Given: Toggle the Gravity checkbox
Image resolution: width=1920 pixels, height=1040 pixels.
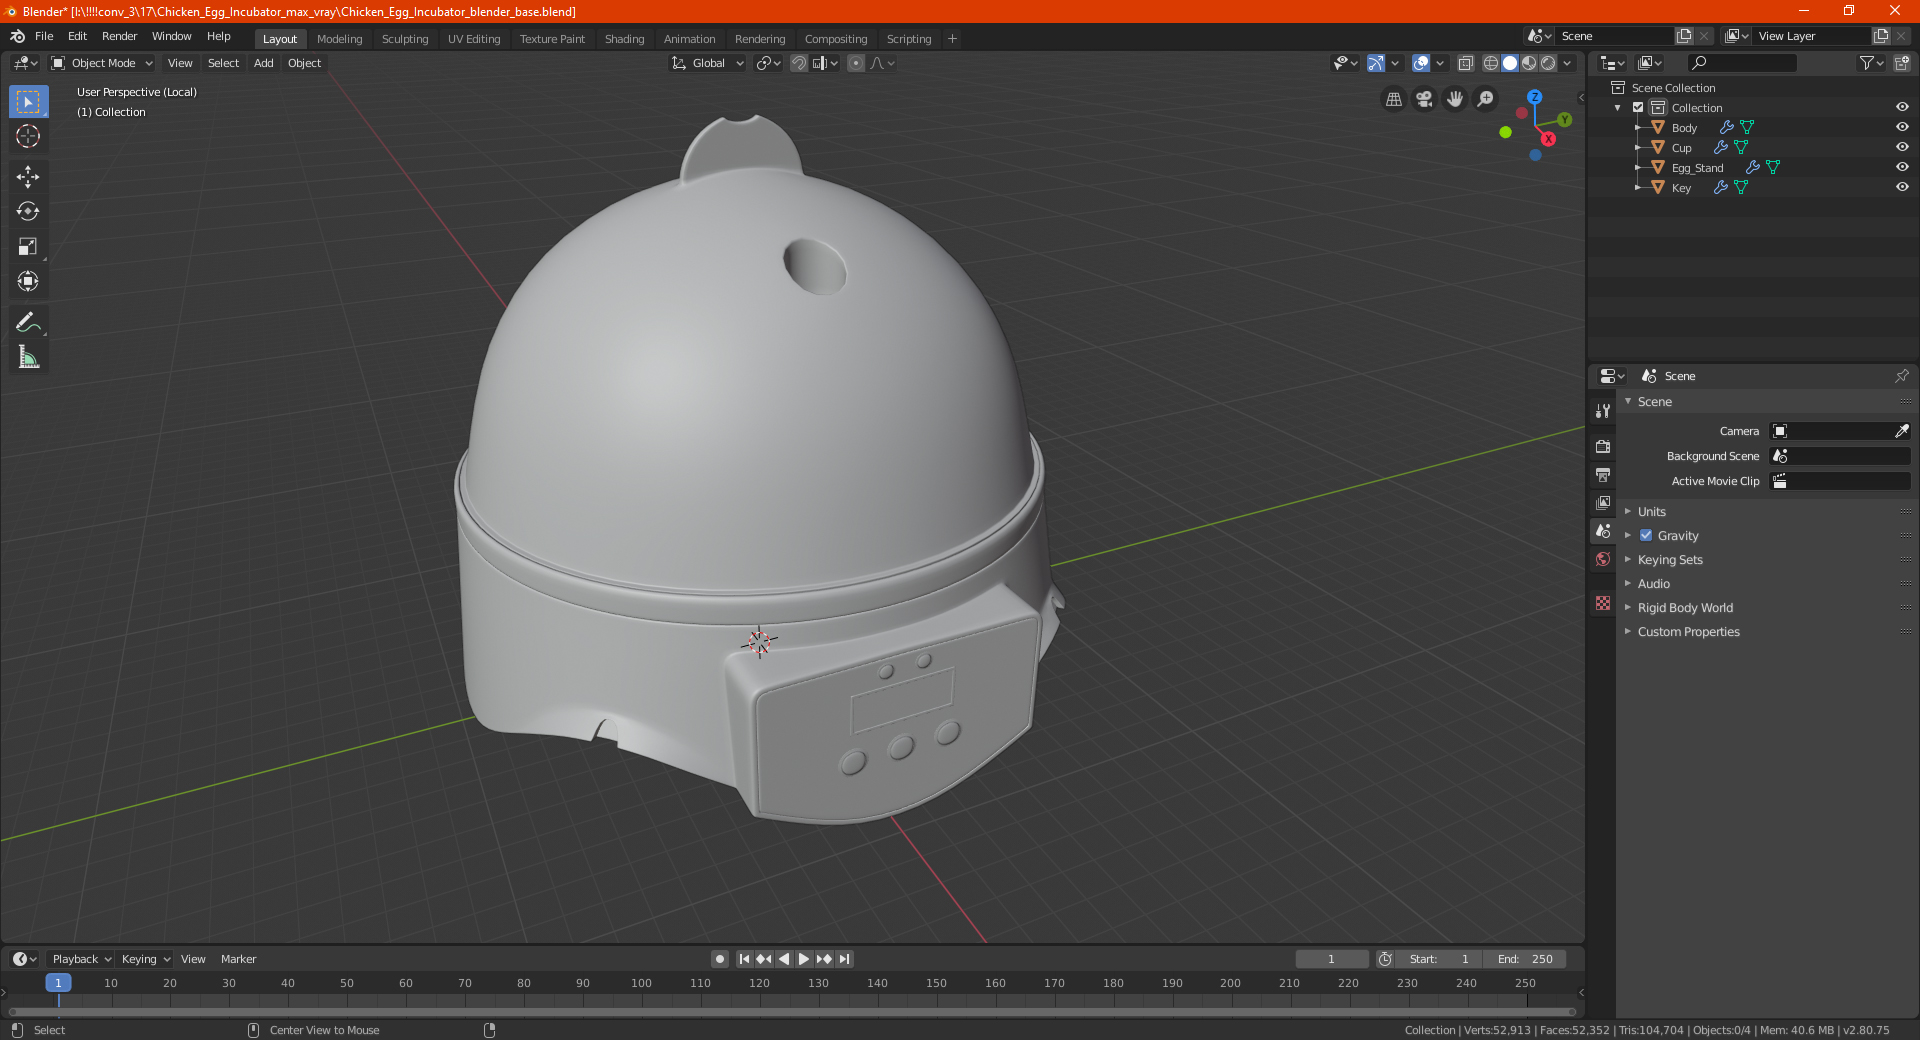Looking at the screenshot, I should 1646,535.
